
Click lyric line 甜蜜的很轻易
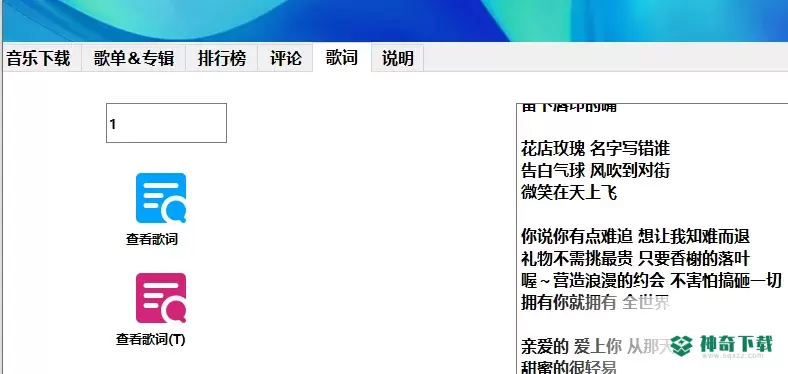[x=569, y=366]
